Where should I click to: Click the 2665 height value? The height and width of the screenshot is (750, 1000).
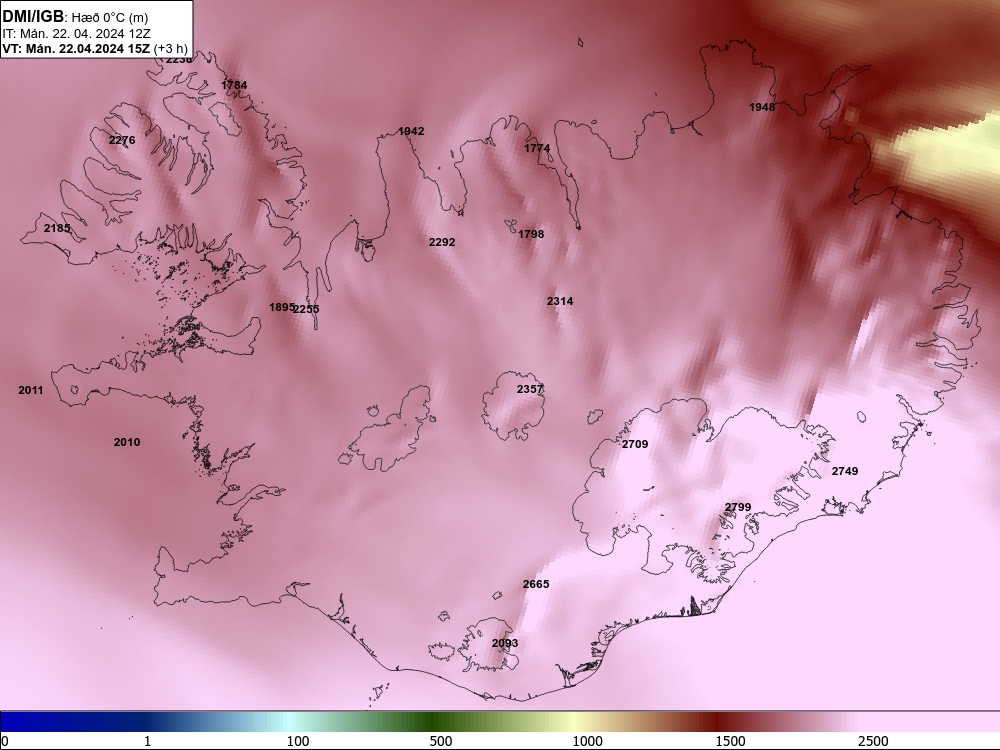536,584
